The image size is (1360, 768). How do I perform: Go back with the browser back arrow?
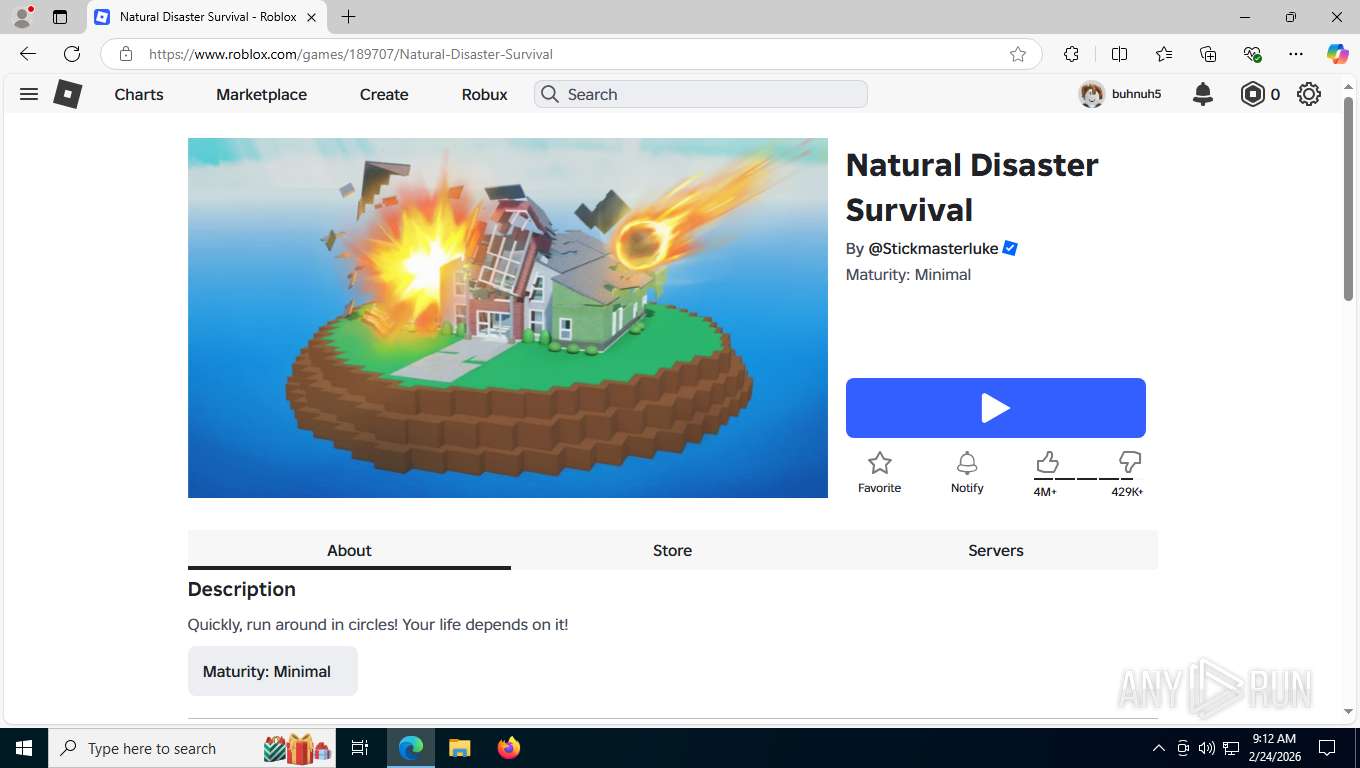click(x=28, y=54)
